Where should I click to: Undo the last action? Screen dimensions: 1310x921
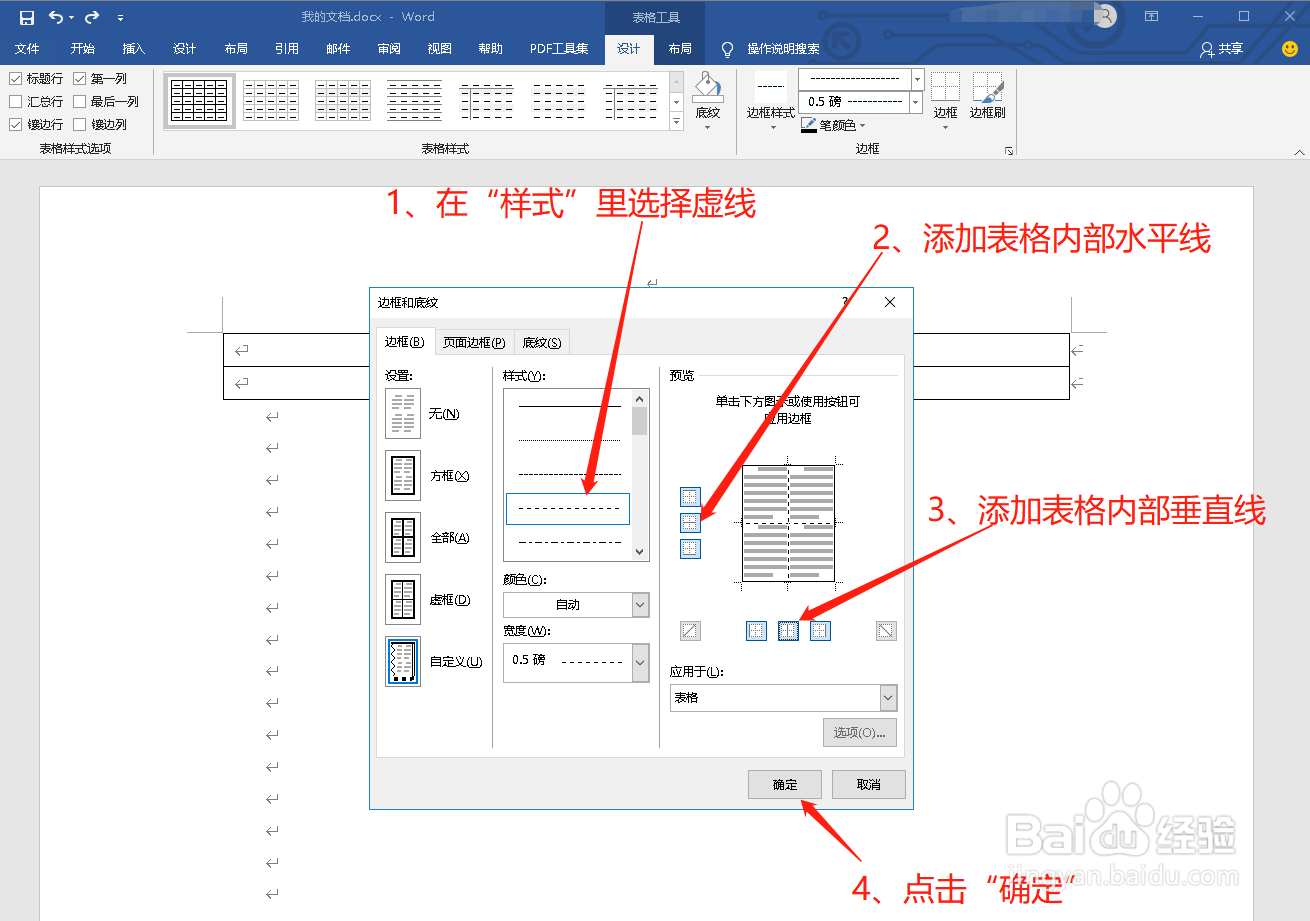[x=56, y=17]
